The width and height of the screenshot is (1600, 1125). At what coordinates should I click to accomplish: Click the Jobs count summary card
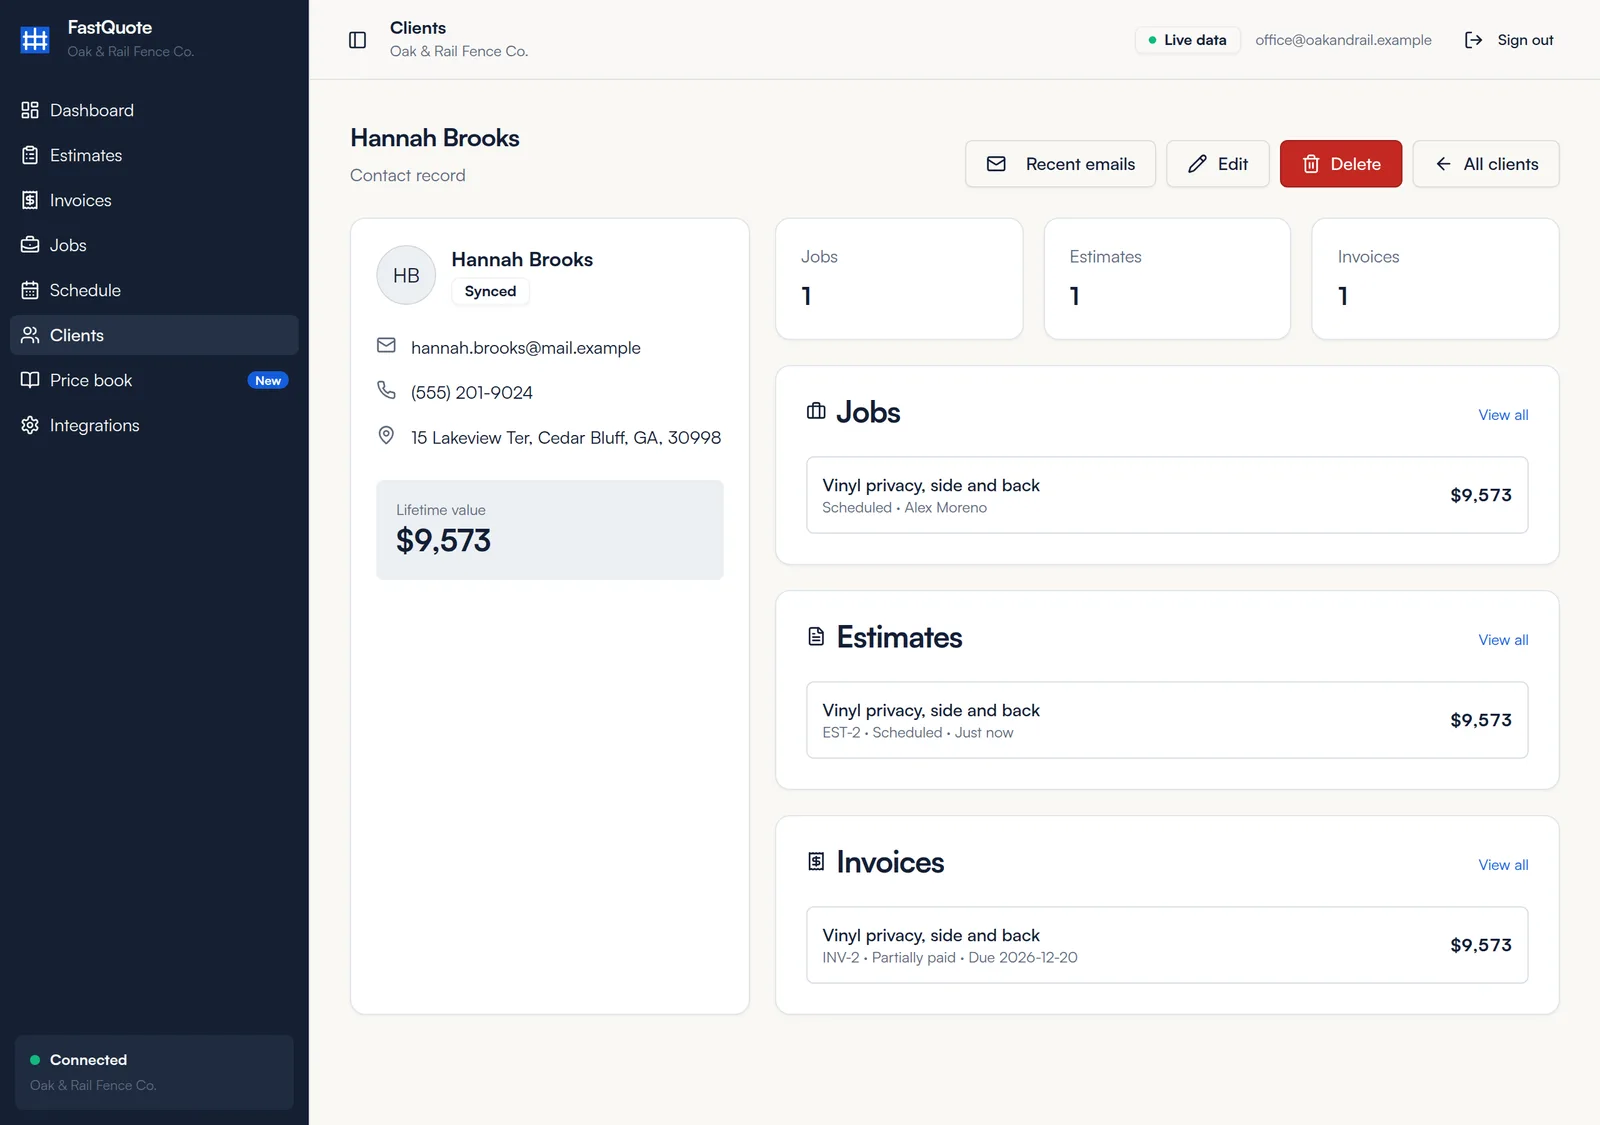899,279
